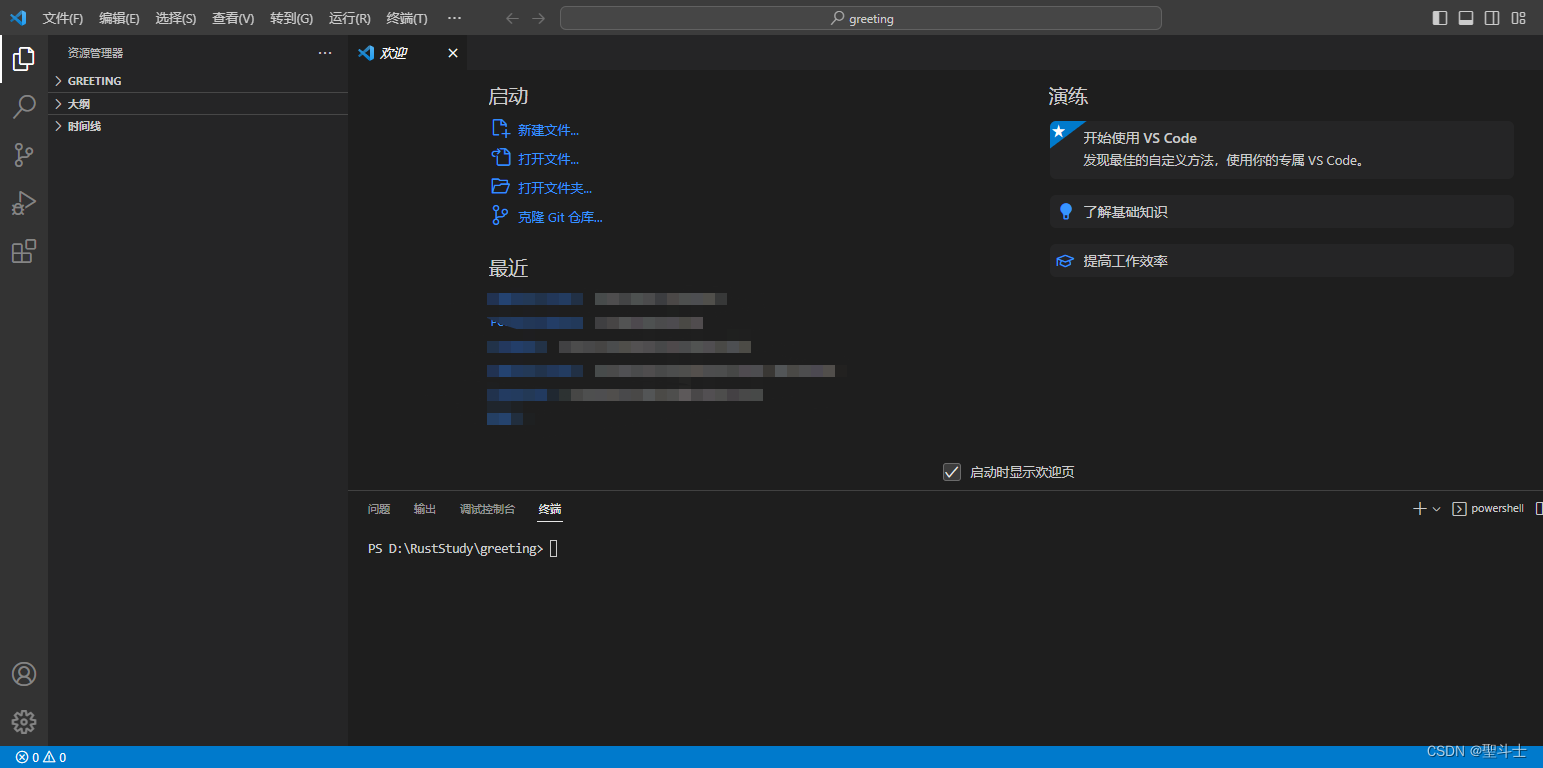The image size is (1543, 768).
Task: Click the warnings icon in status bar
Action: click(49, 758)
